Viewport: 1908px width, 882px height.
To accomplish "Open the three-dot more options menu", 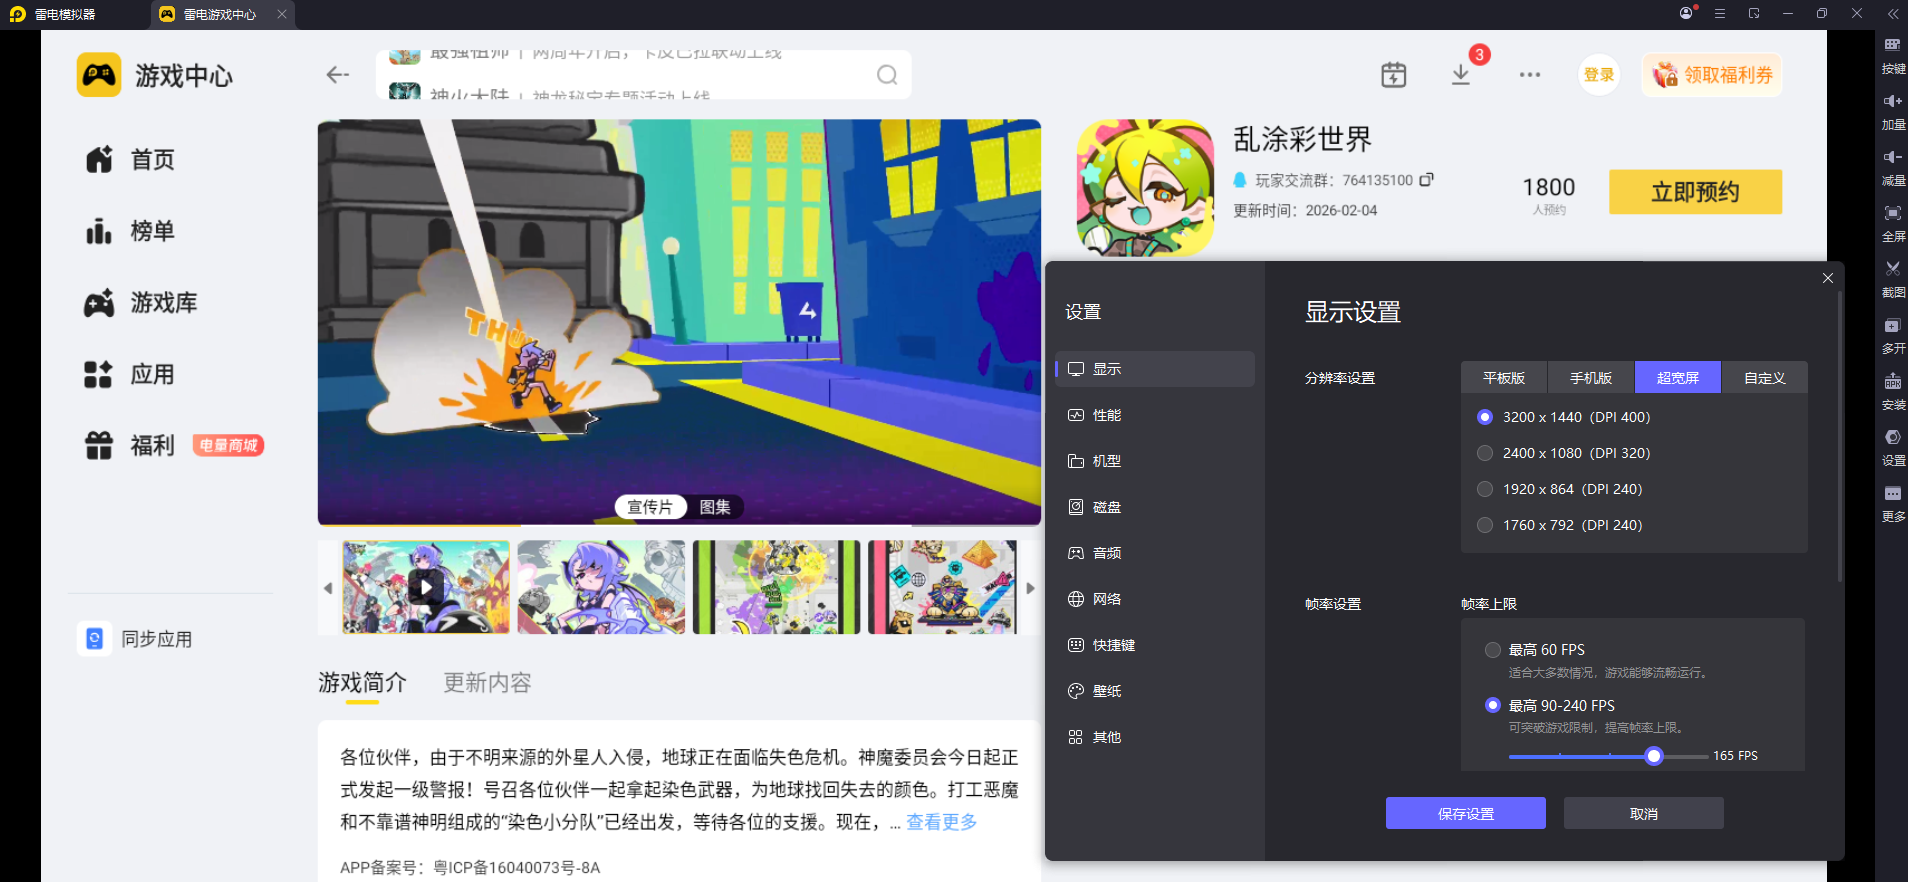I will 1530,75.
